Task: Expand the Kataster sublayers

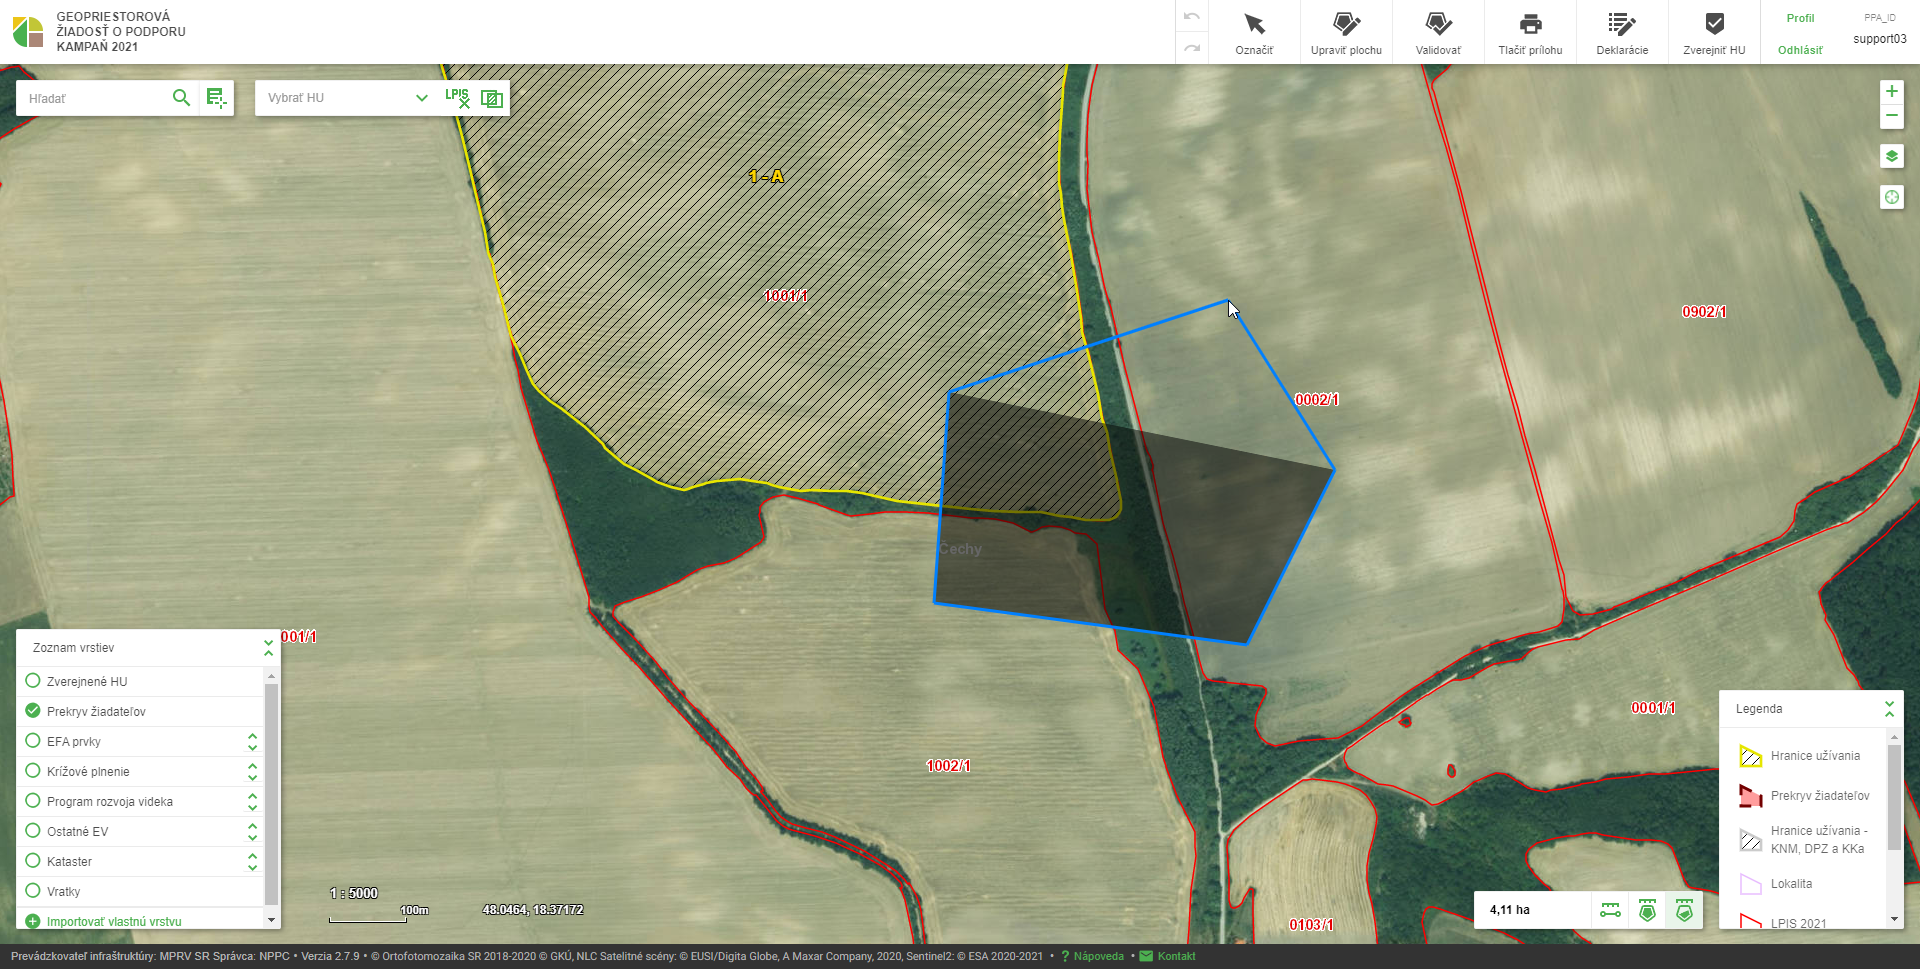Action: point(252,861)
